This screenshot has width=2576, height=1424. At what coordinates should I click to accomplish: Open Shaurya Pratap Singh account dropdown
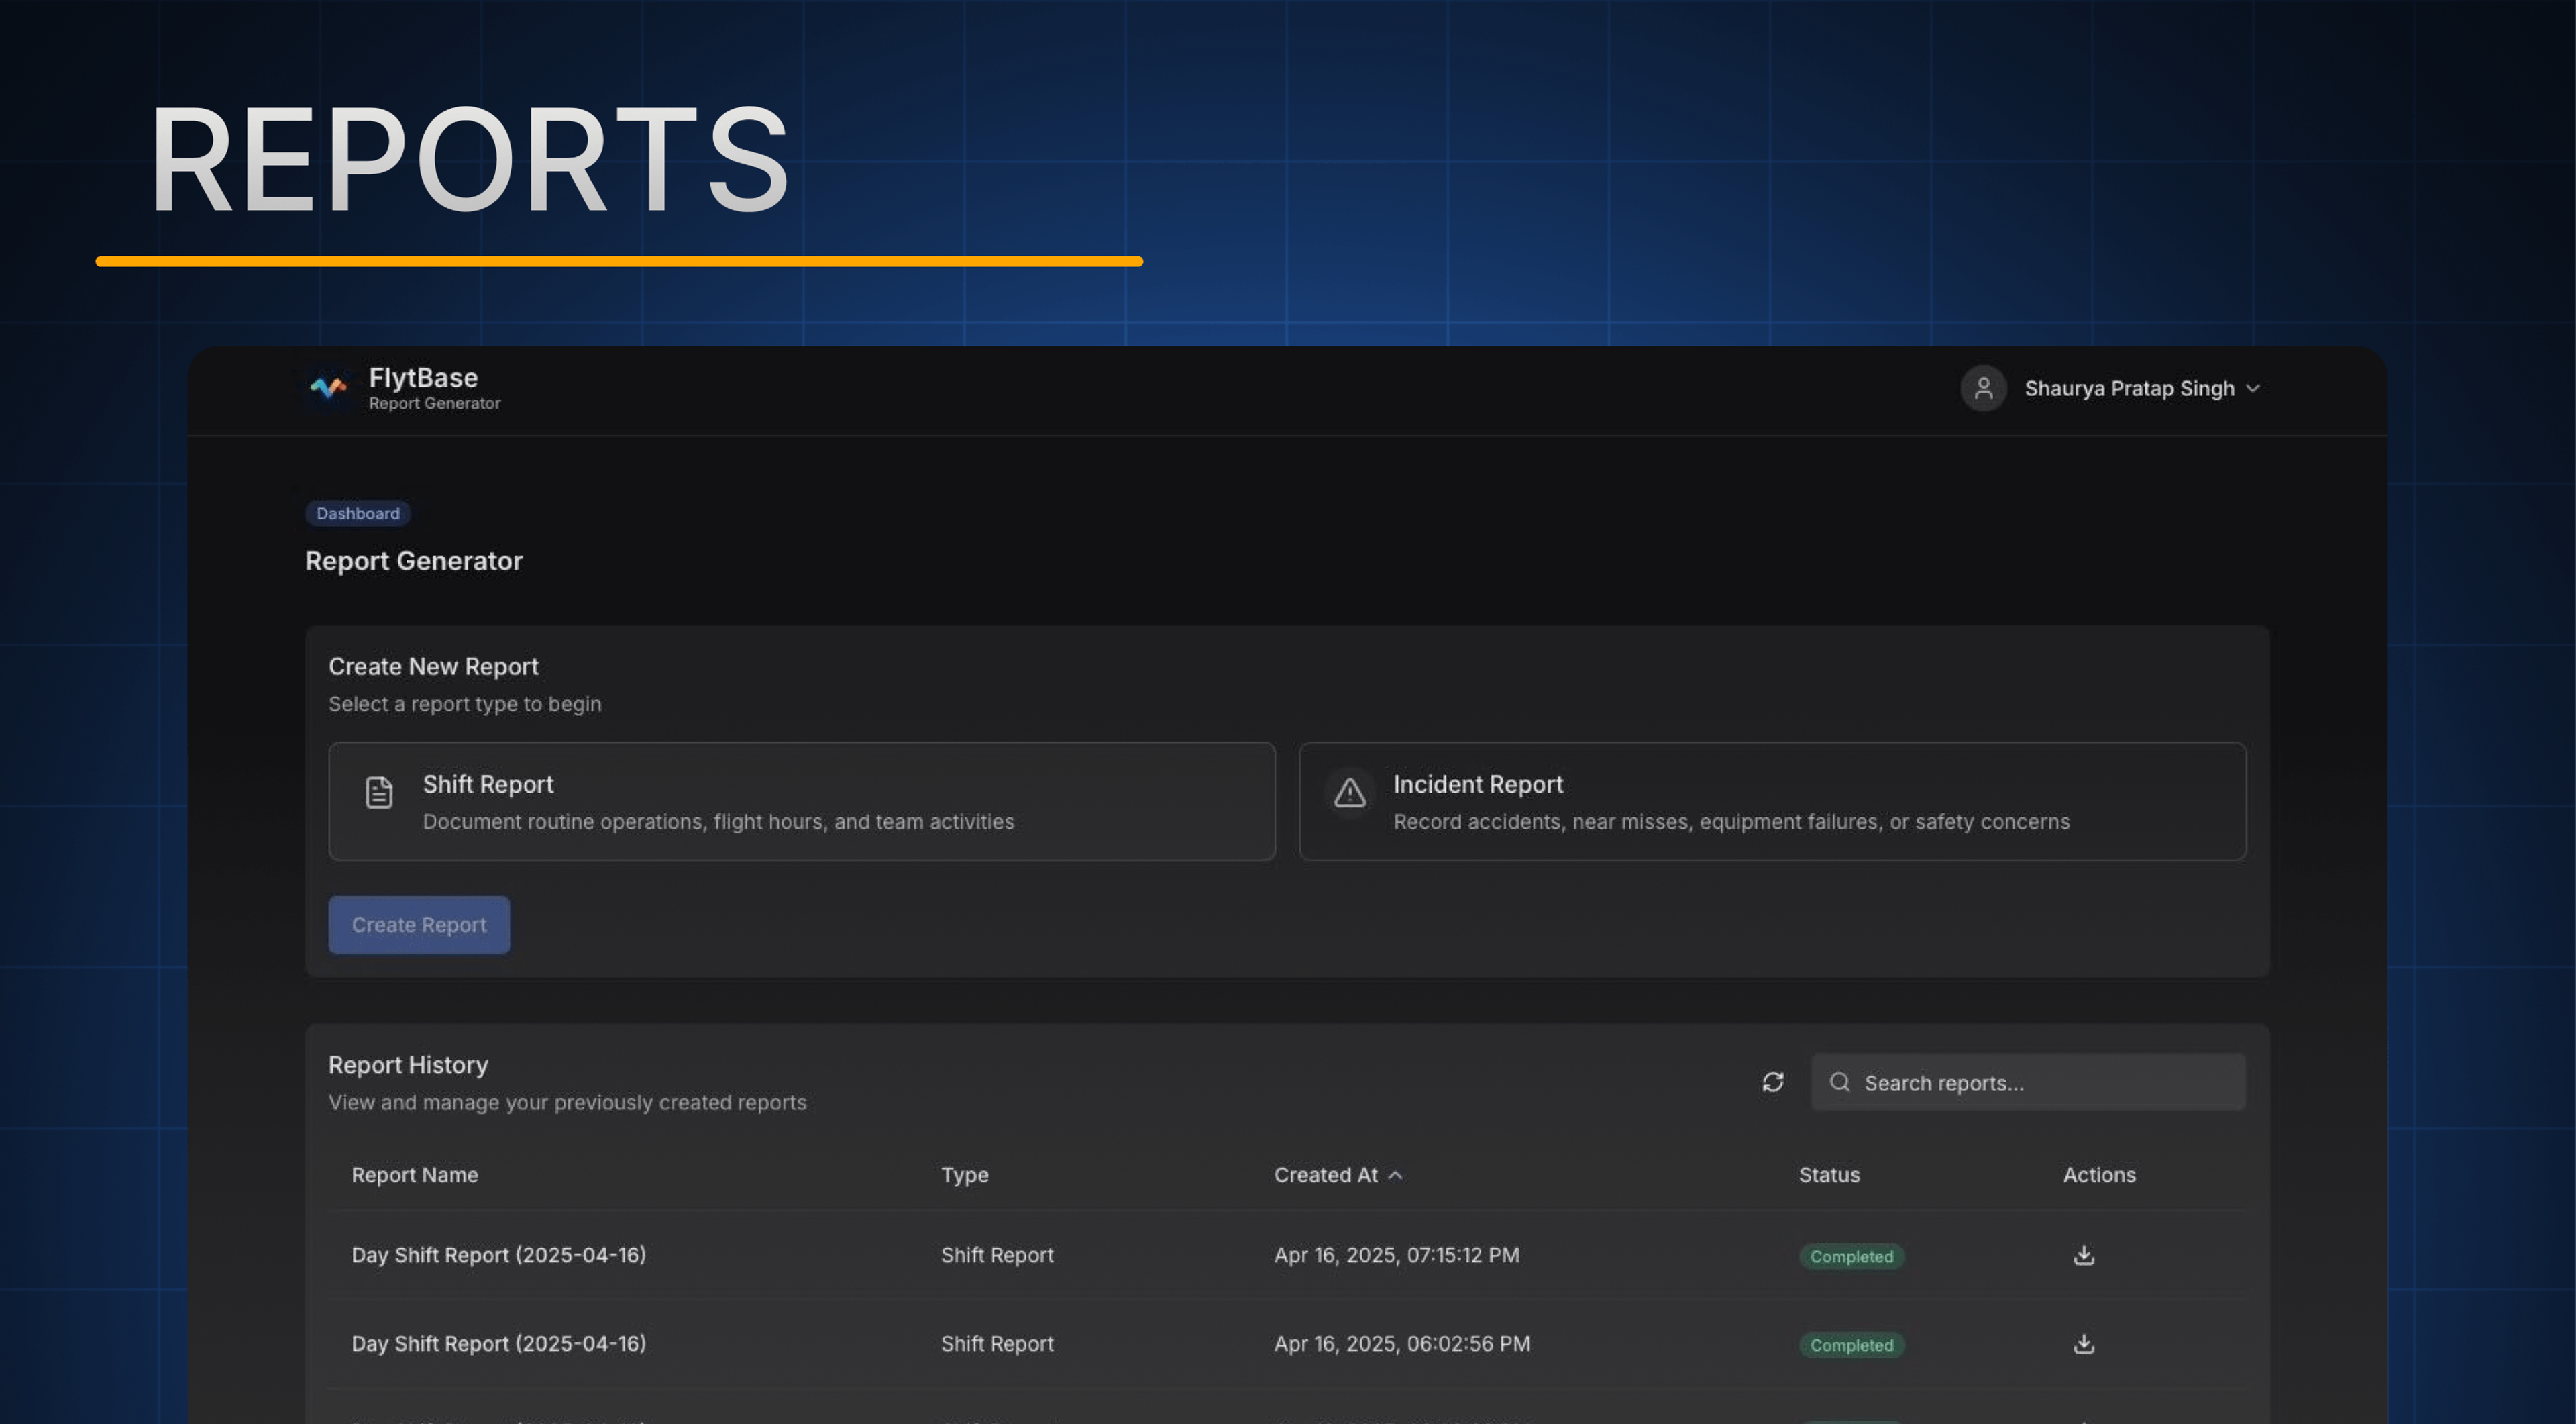coord(2141,388)
